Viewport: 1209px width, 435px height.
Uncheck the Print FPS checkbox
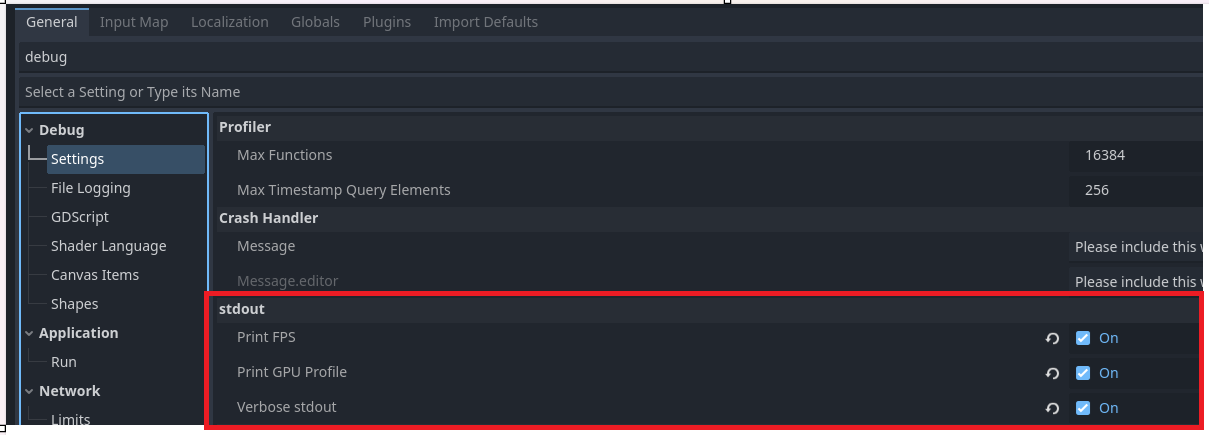point(1083,338)
